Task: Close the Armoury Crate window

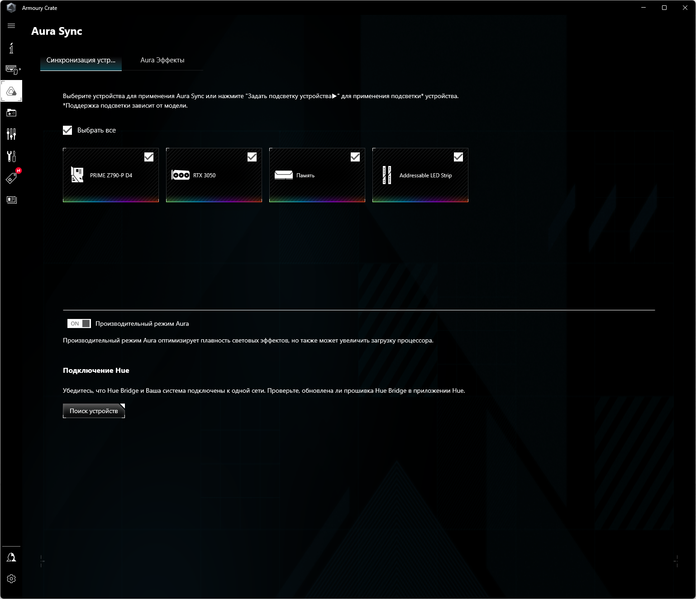Action: pos(685,8)
